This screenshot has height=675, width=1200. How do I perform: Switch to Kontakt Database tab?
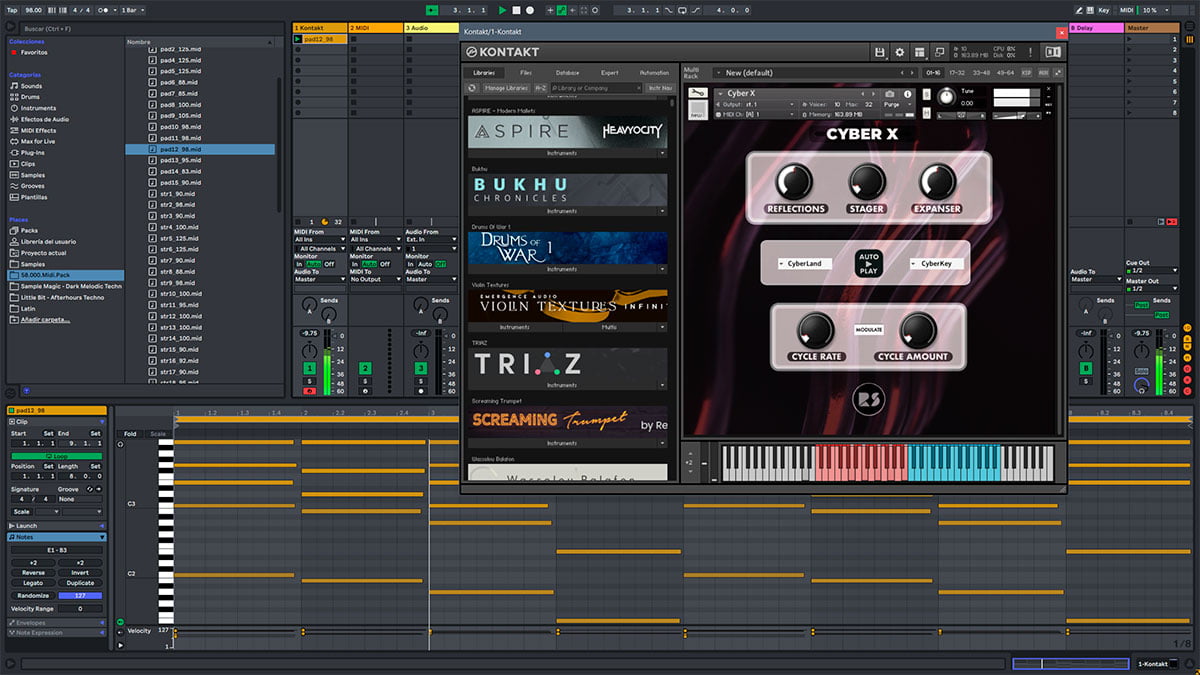567,73
